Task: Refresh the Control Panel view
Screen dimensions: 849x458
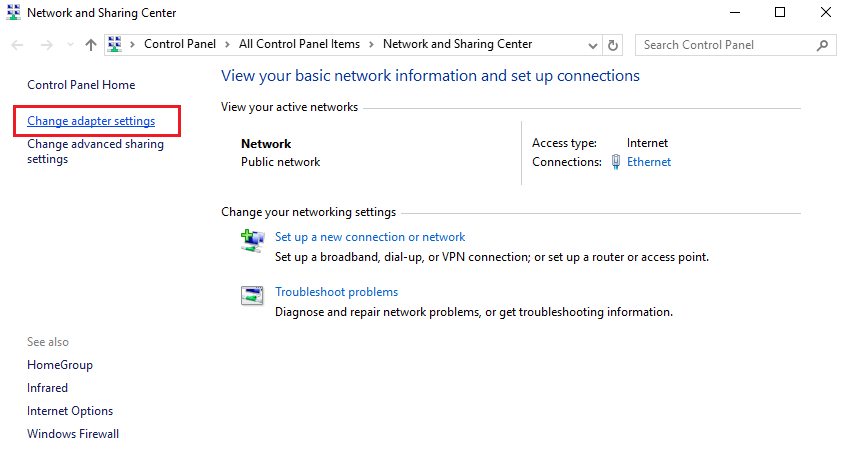Action: click(613, 45)
